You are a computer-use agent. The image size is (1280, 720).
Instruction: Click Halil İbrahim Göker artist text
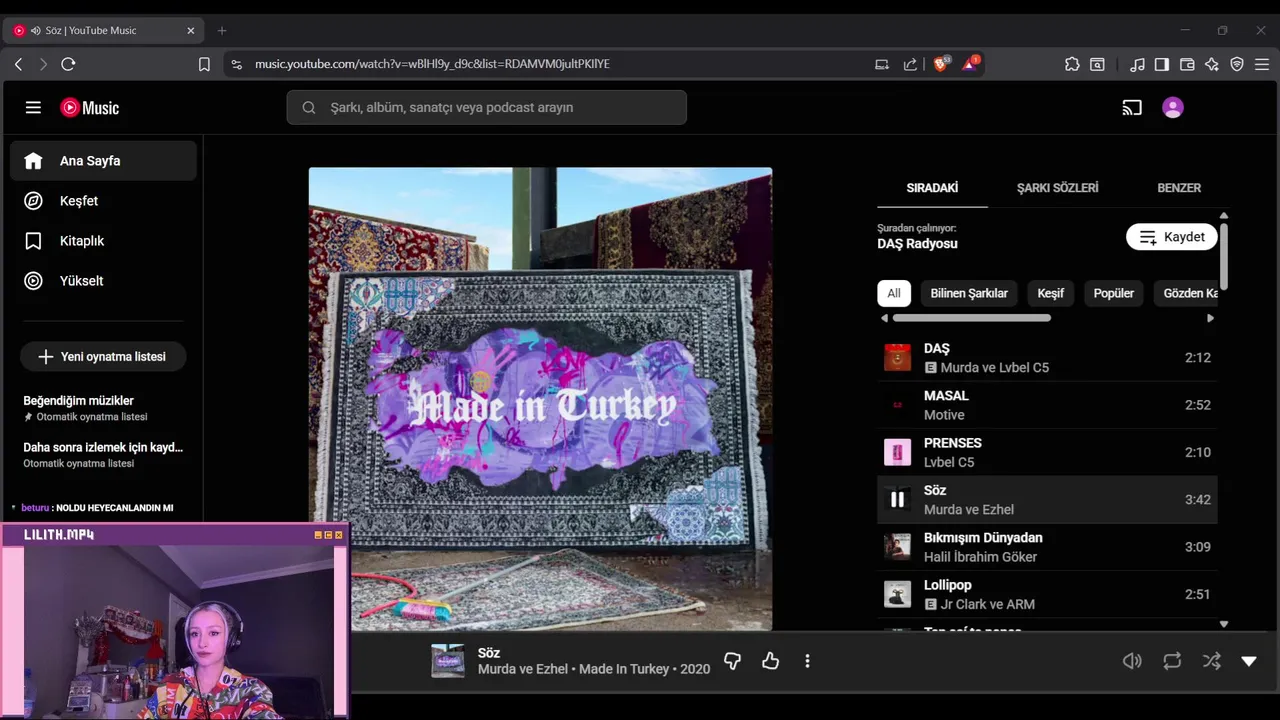tap(980, 556)
